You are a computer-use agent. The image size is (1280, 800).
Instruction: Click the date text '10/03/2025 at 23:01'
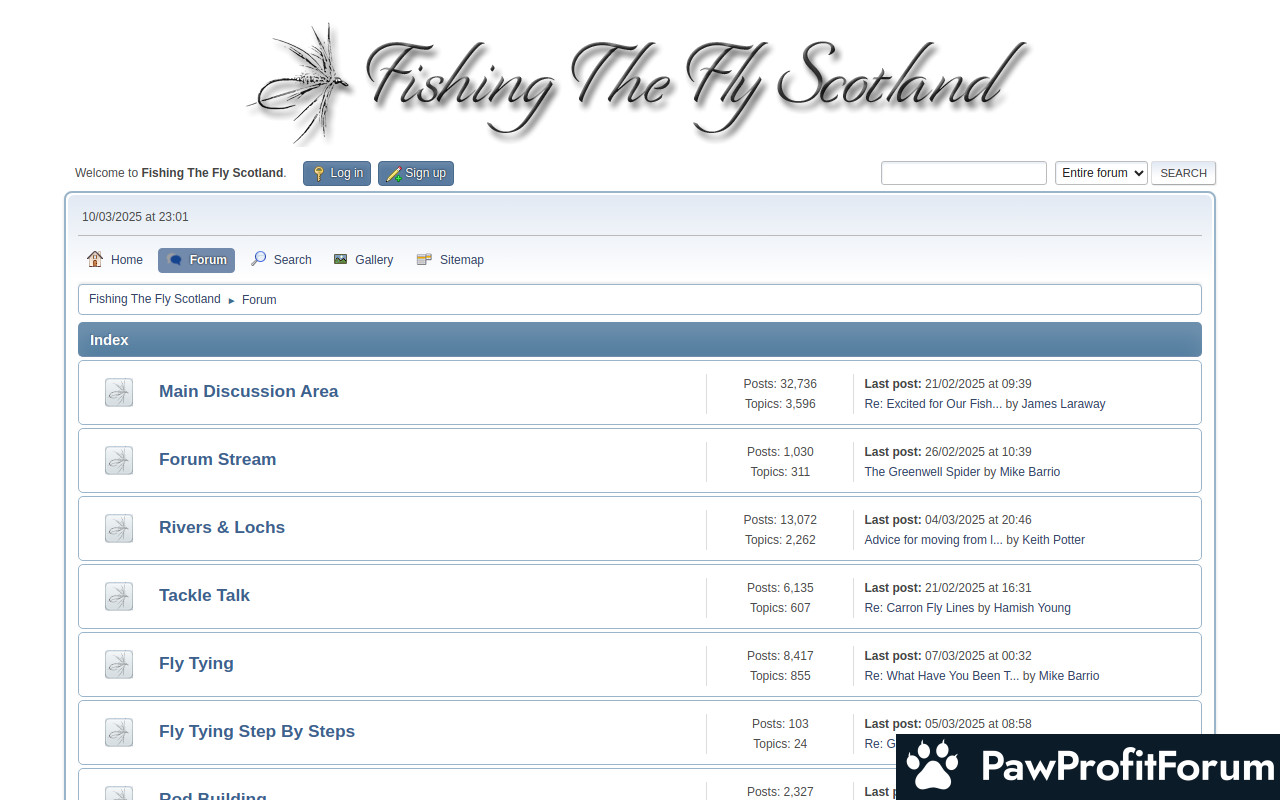135,217
